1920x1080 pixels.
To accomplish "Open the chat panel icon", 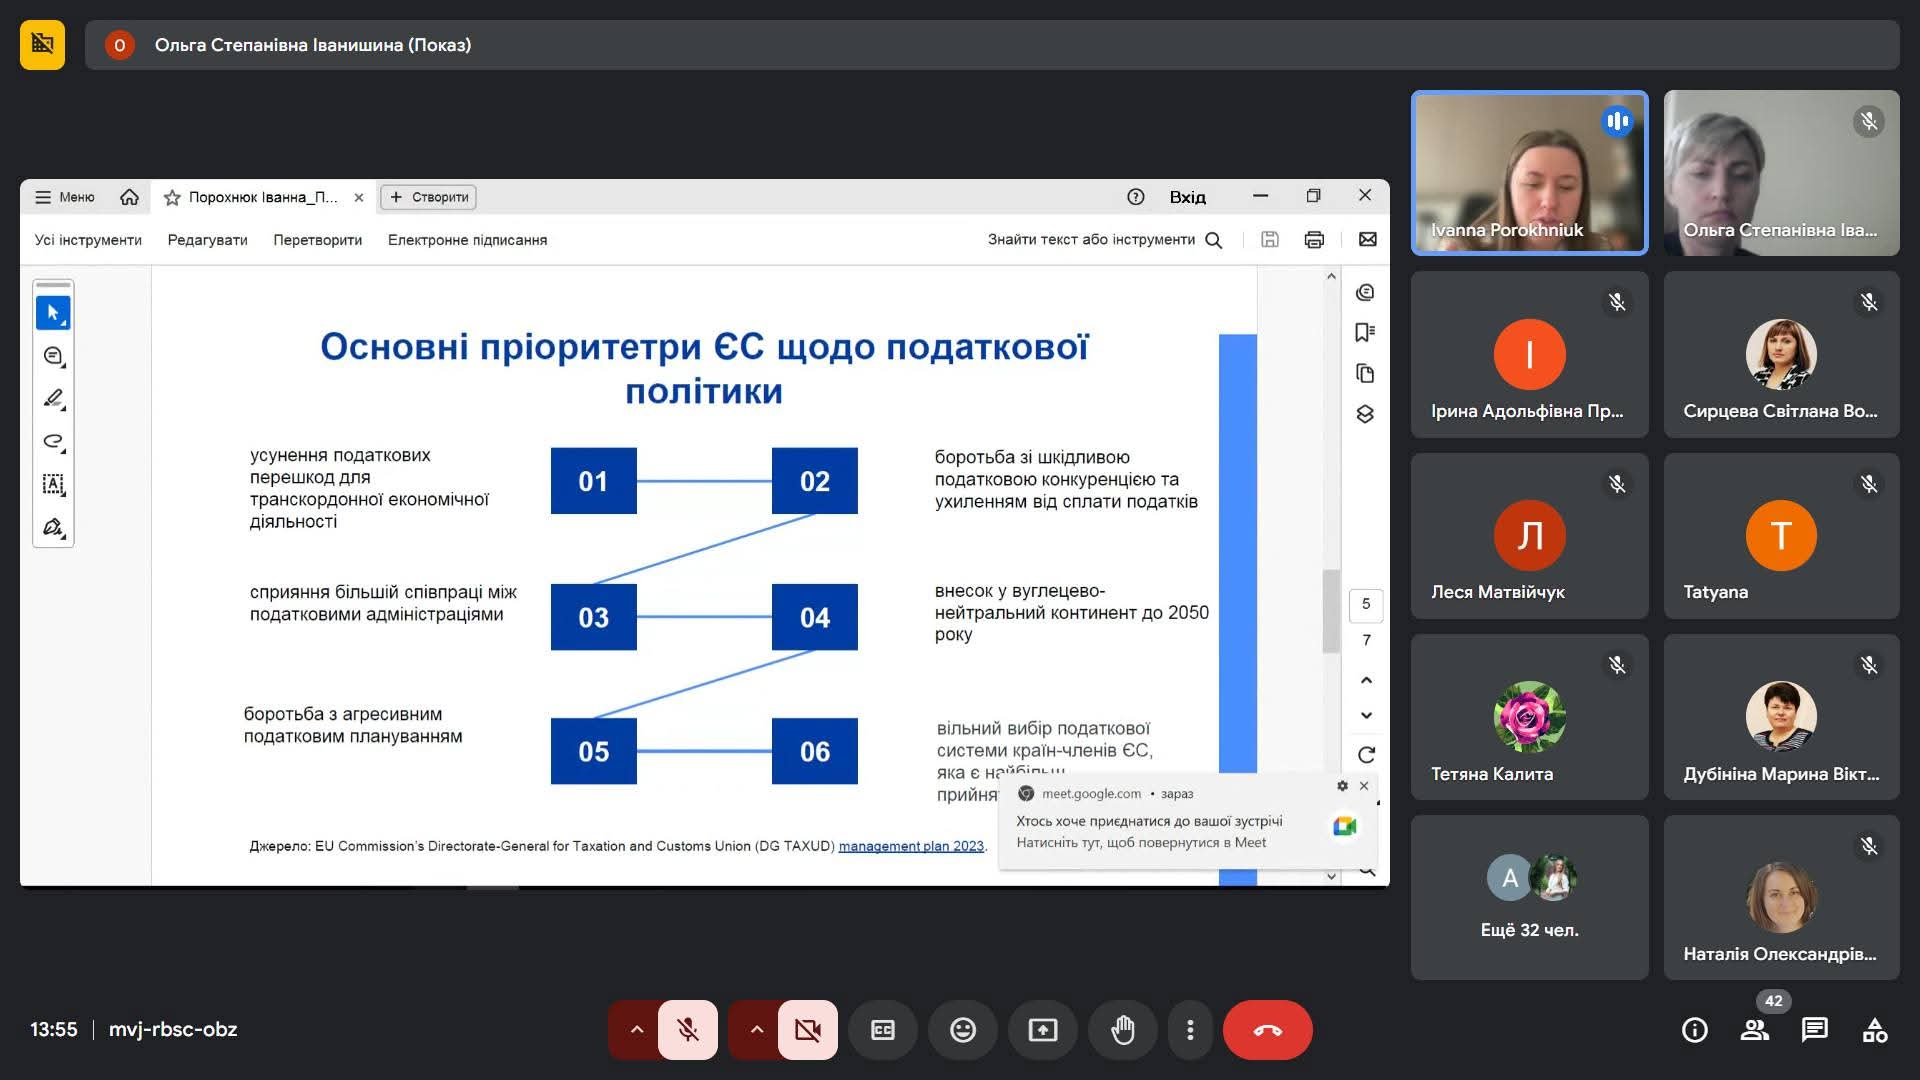I will pos(1814,1030).
